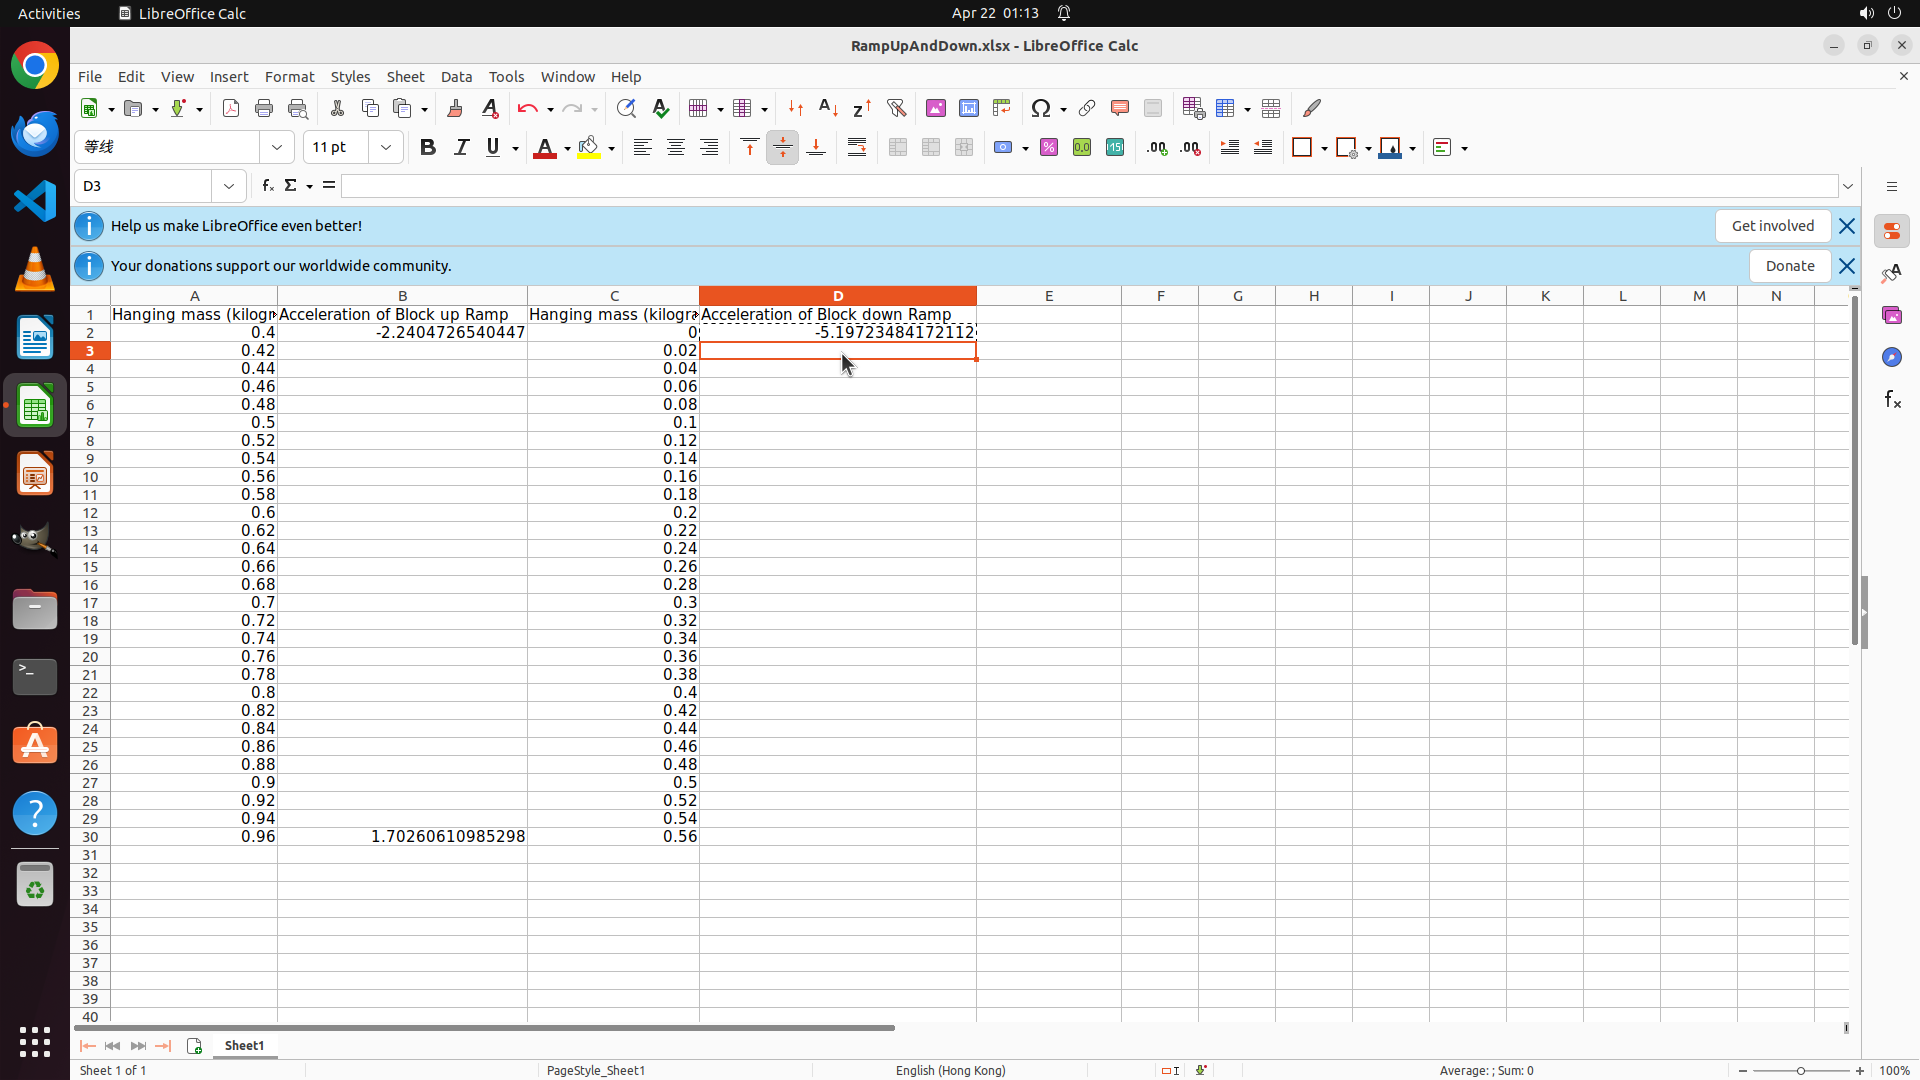Screen dimensions: 1920x1080
Task: Click the Donate button
Action: (x=1789, y=266)
